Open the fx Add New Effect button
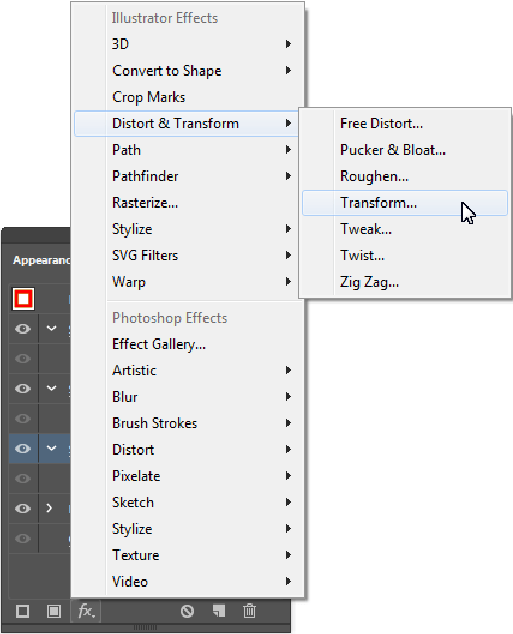Screen dimensions: 513x634 86,611
